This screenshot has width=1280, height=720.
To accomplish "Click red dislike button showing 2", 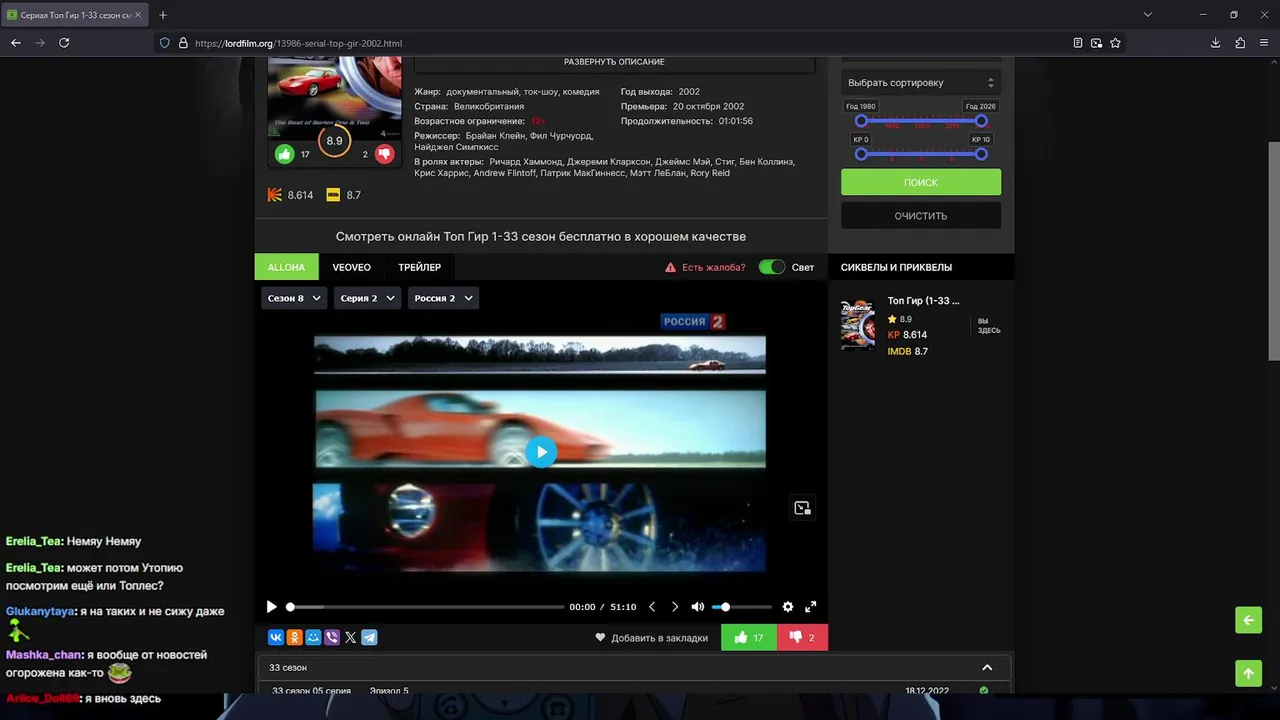I will (x=802, y=637).
